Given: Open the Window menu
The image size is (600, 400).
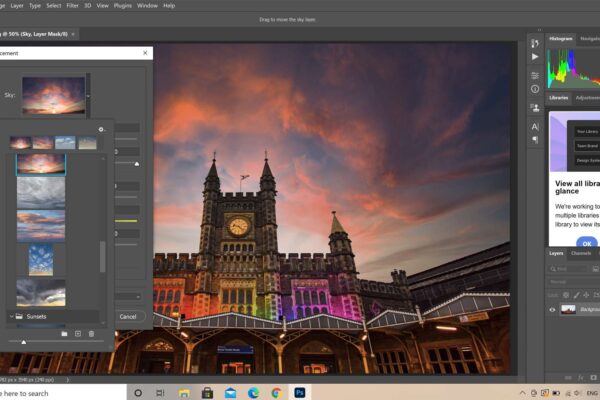Looking at the screenshot, I should point(147,6).
